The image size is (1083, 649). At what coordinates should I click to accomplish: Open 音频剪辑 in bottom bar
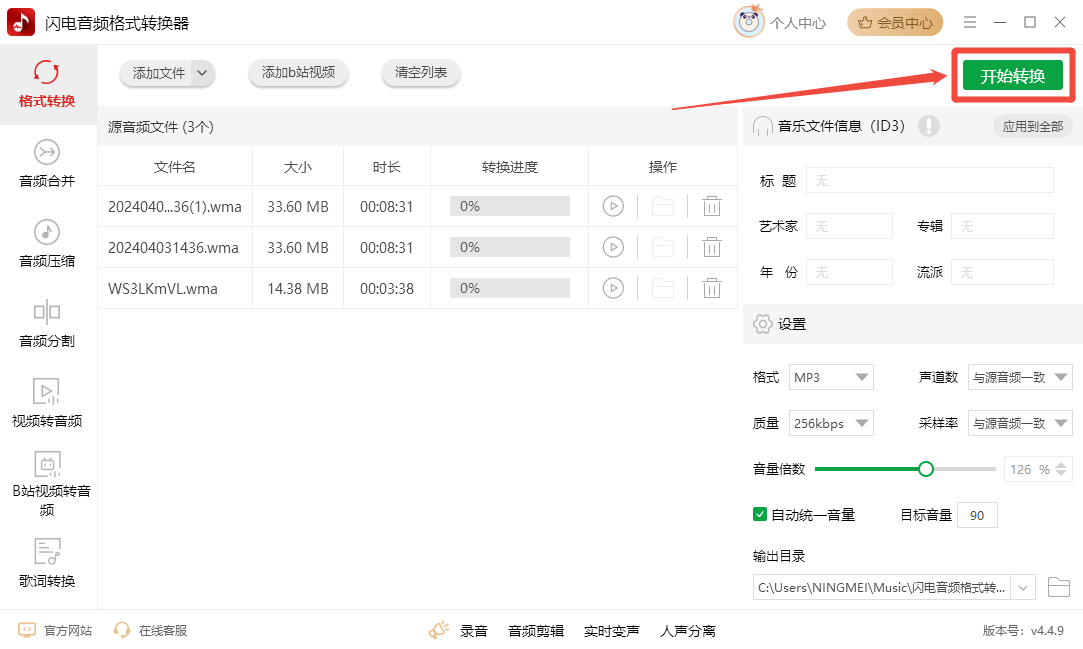click(x=536, y=630)
